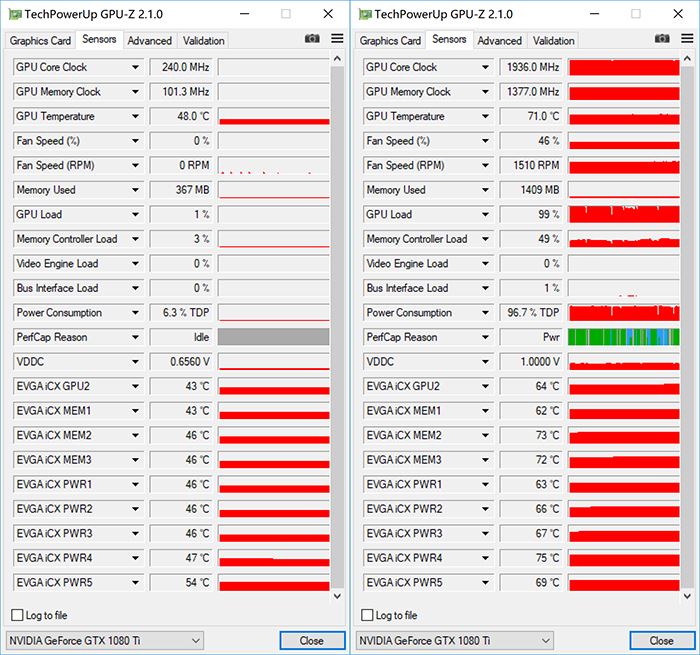Screen dimensions: 700x655
Task: Click GPU-Z title bar app icon in left window
Action: [13, 13]
